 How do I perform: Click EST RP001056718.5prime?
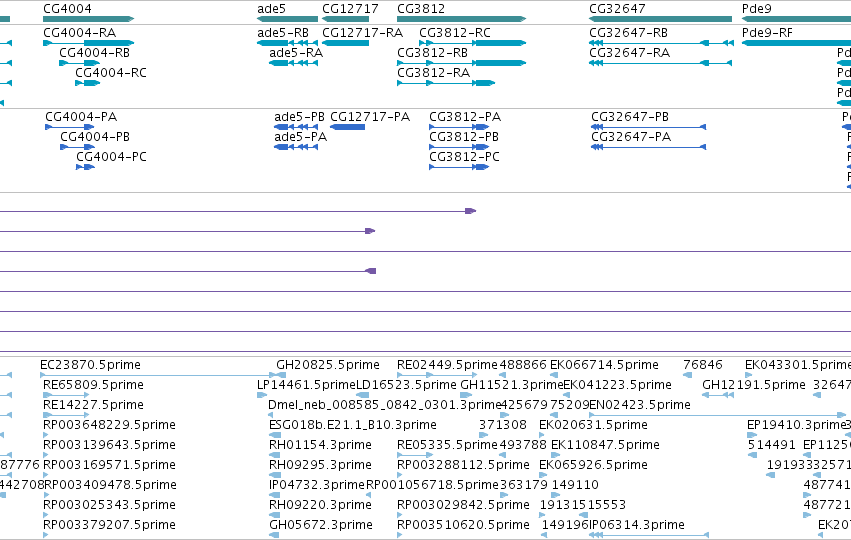pos(369,495)
